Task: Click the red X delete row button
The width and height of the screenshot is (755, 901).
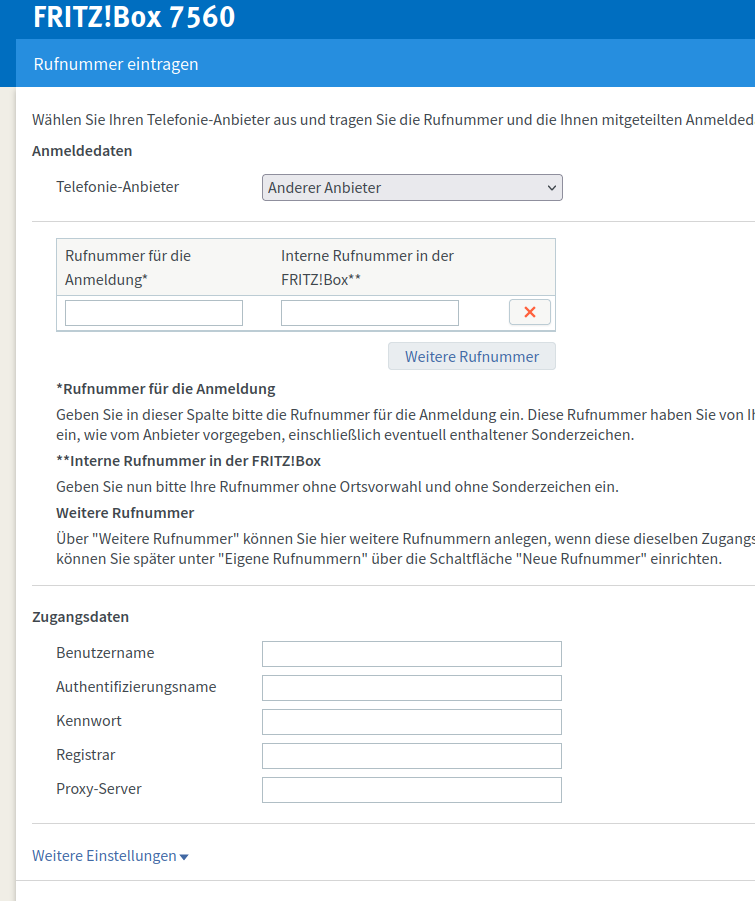Action: coord(530,312)
